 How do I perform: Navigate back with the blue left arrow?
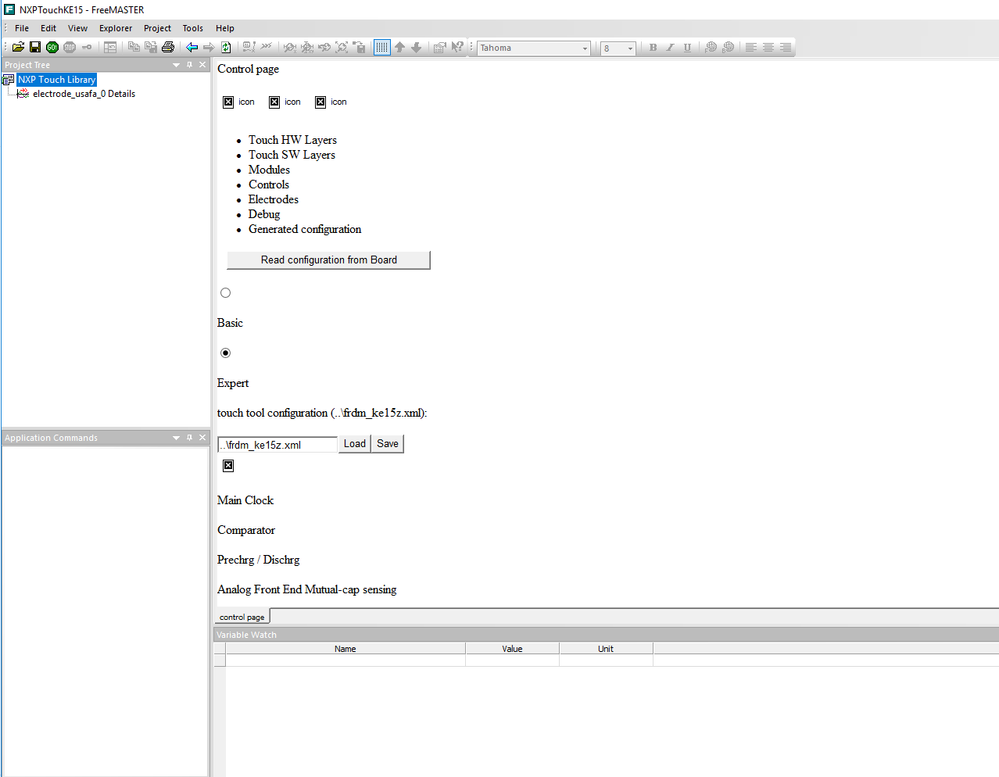192,47
